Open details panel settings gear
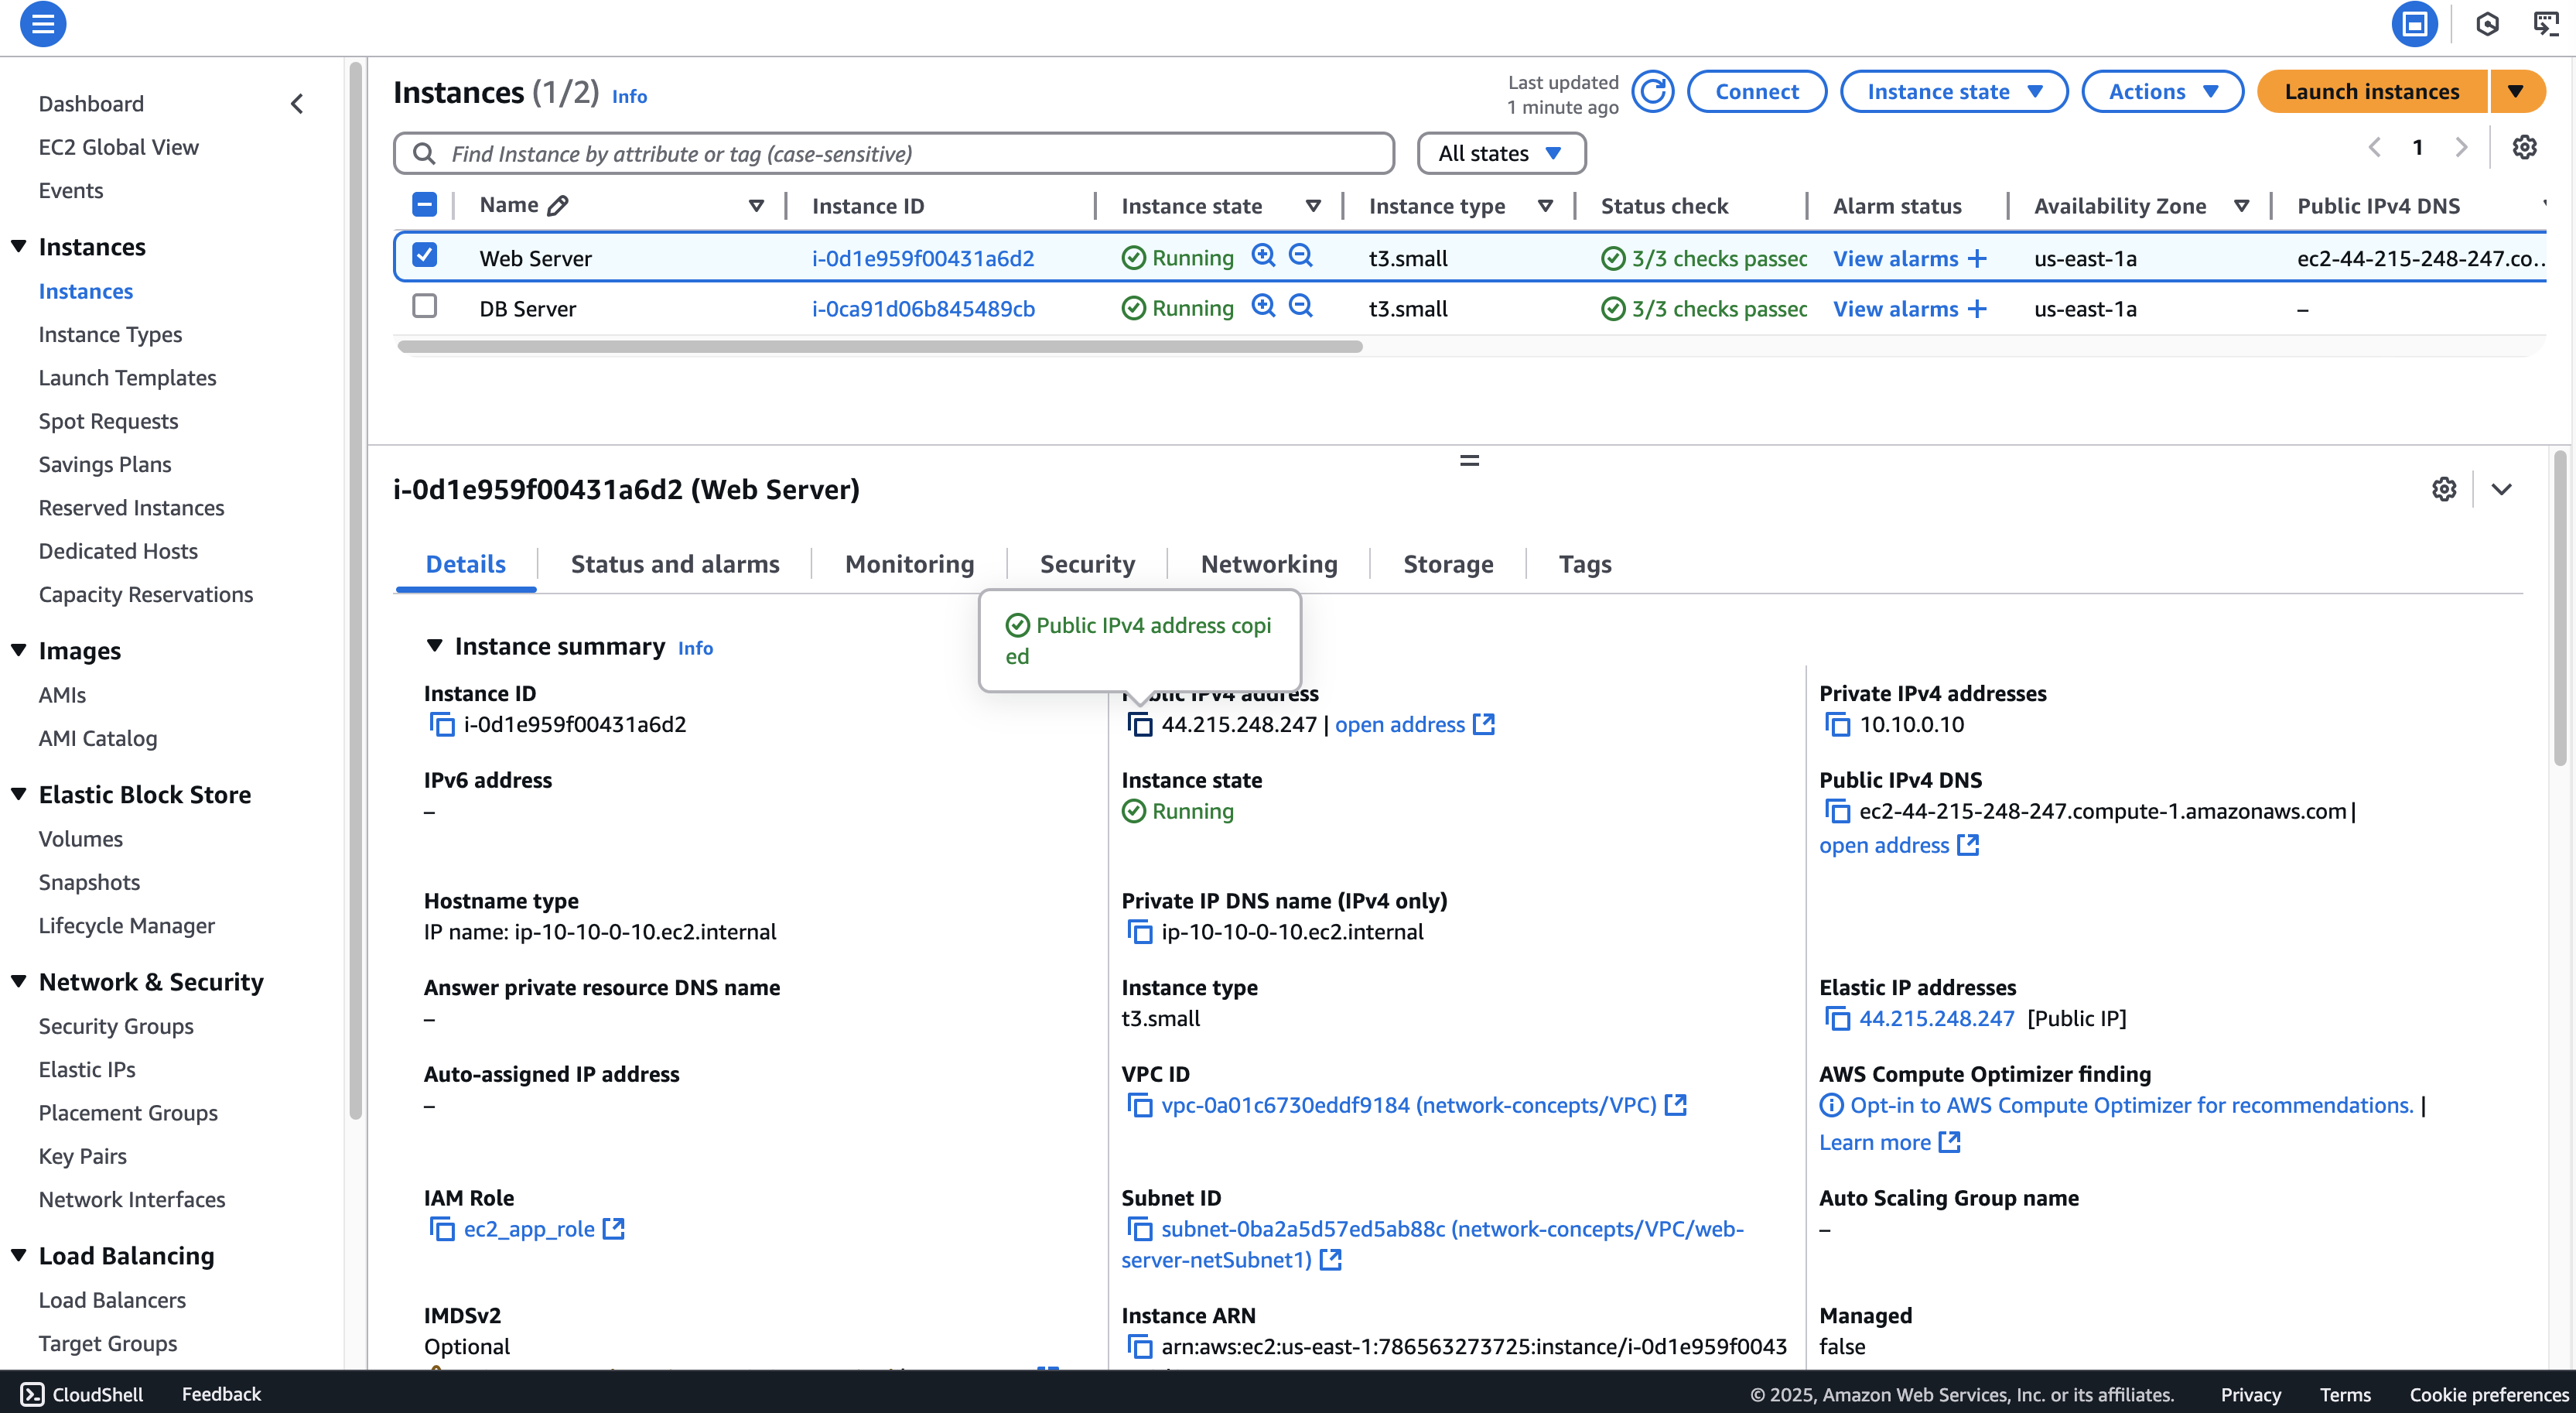Image resolution: width=2576 pixels, height=1413 pixels. tap(2444, 489)
